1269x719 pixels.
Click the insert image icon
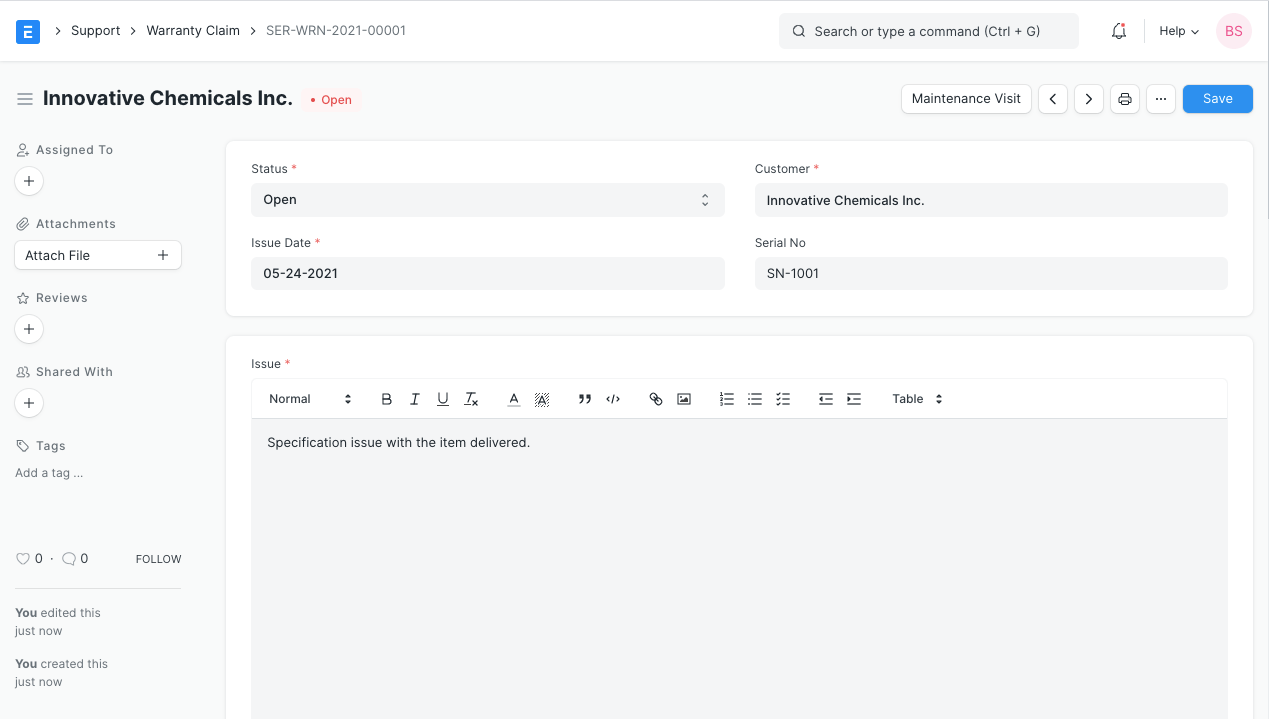coord(684,399)
